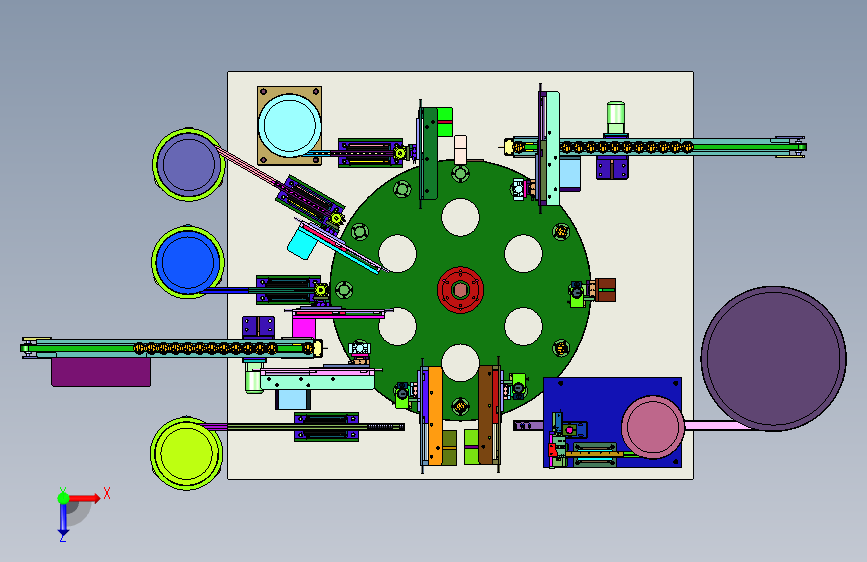Viewport: 867px width, 562px height.
Task: Click the topmost white hole in green table
Action: [460, 217]
